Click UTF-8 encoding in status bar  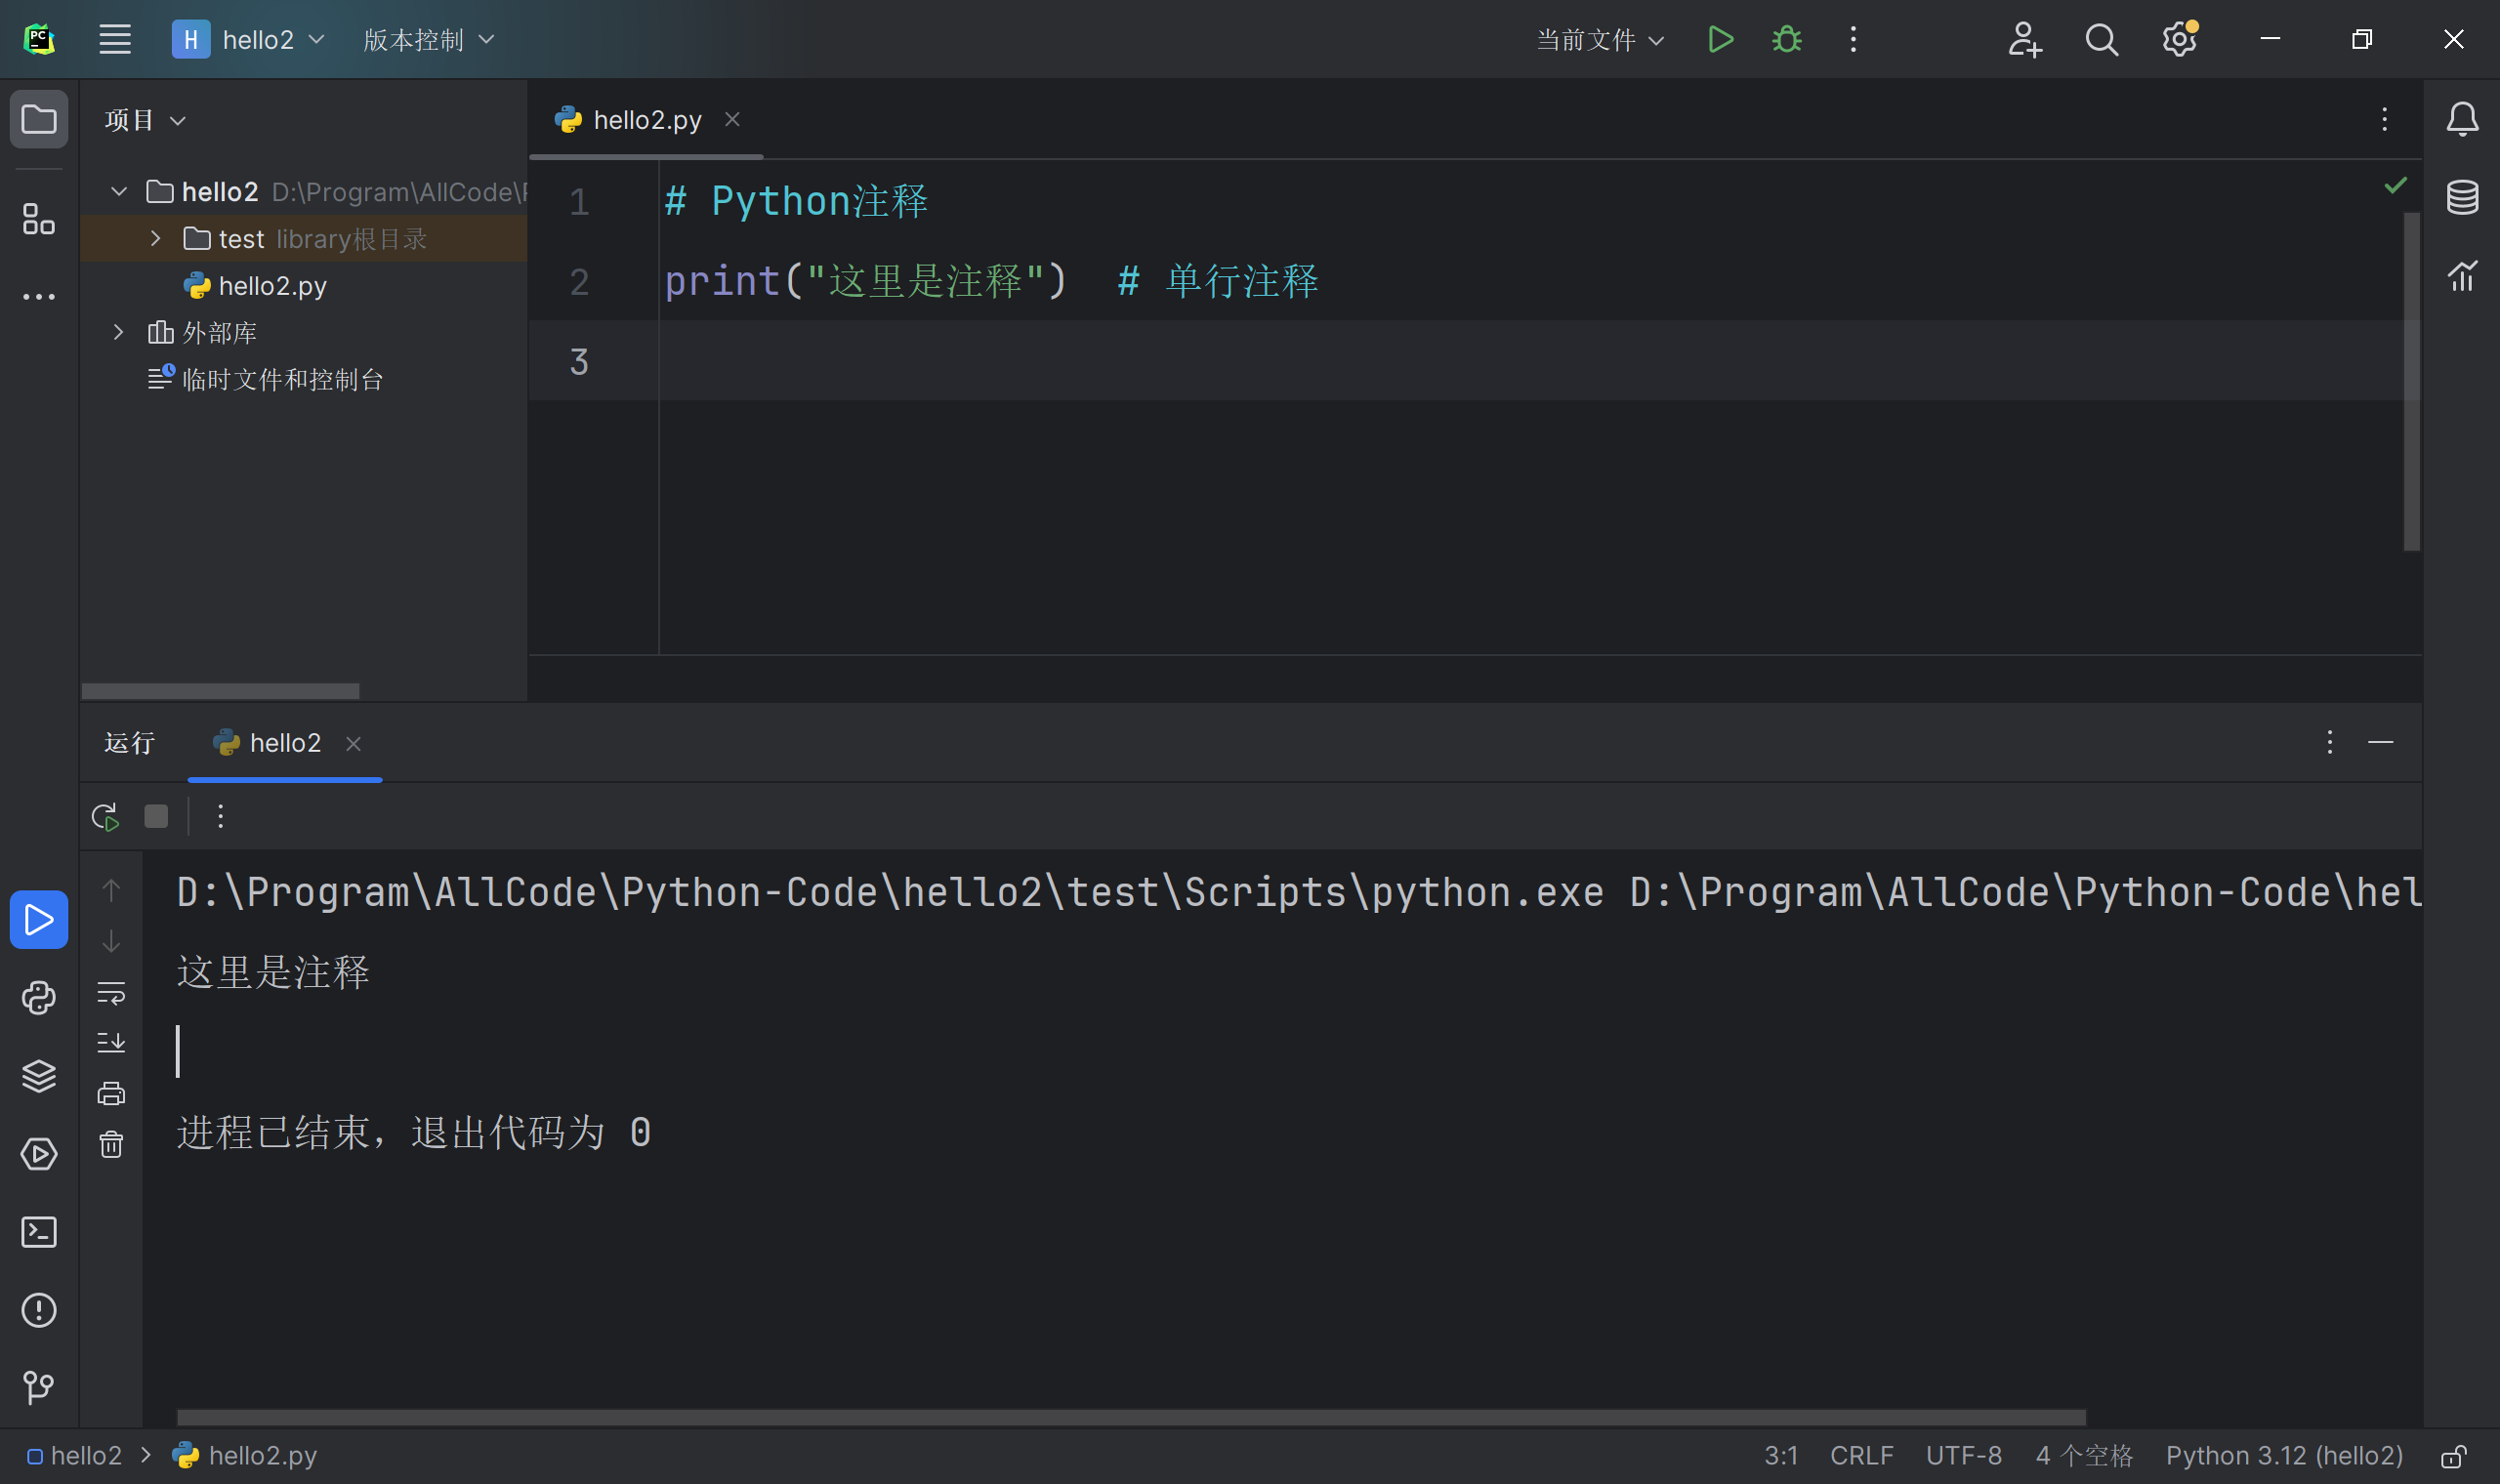1963,1456
